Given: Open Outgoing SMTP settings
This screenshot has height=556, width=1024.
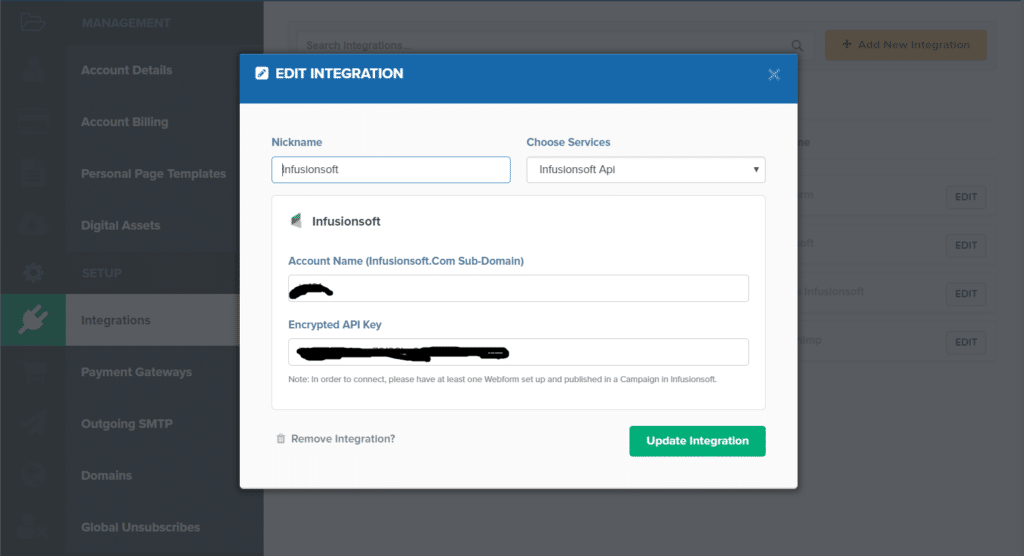Looking at the screenshot, I should pos(127,424).
